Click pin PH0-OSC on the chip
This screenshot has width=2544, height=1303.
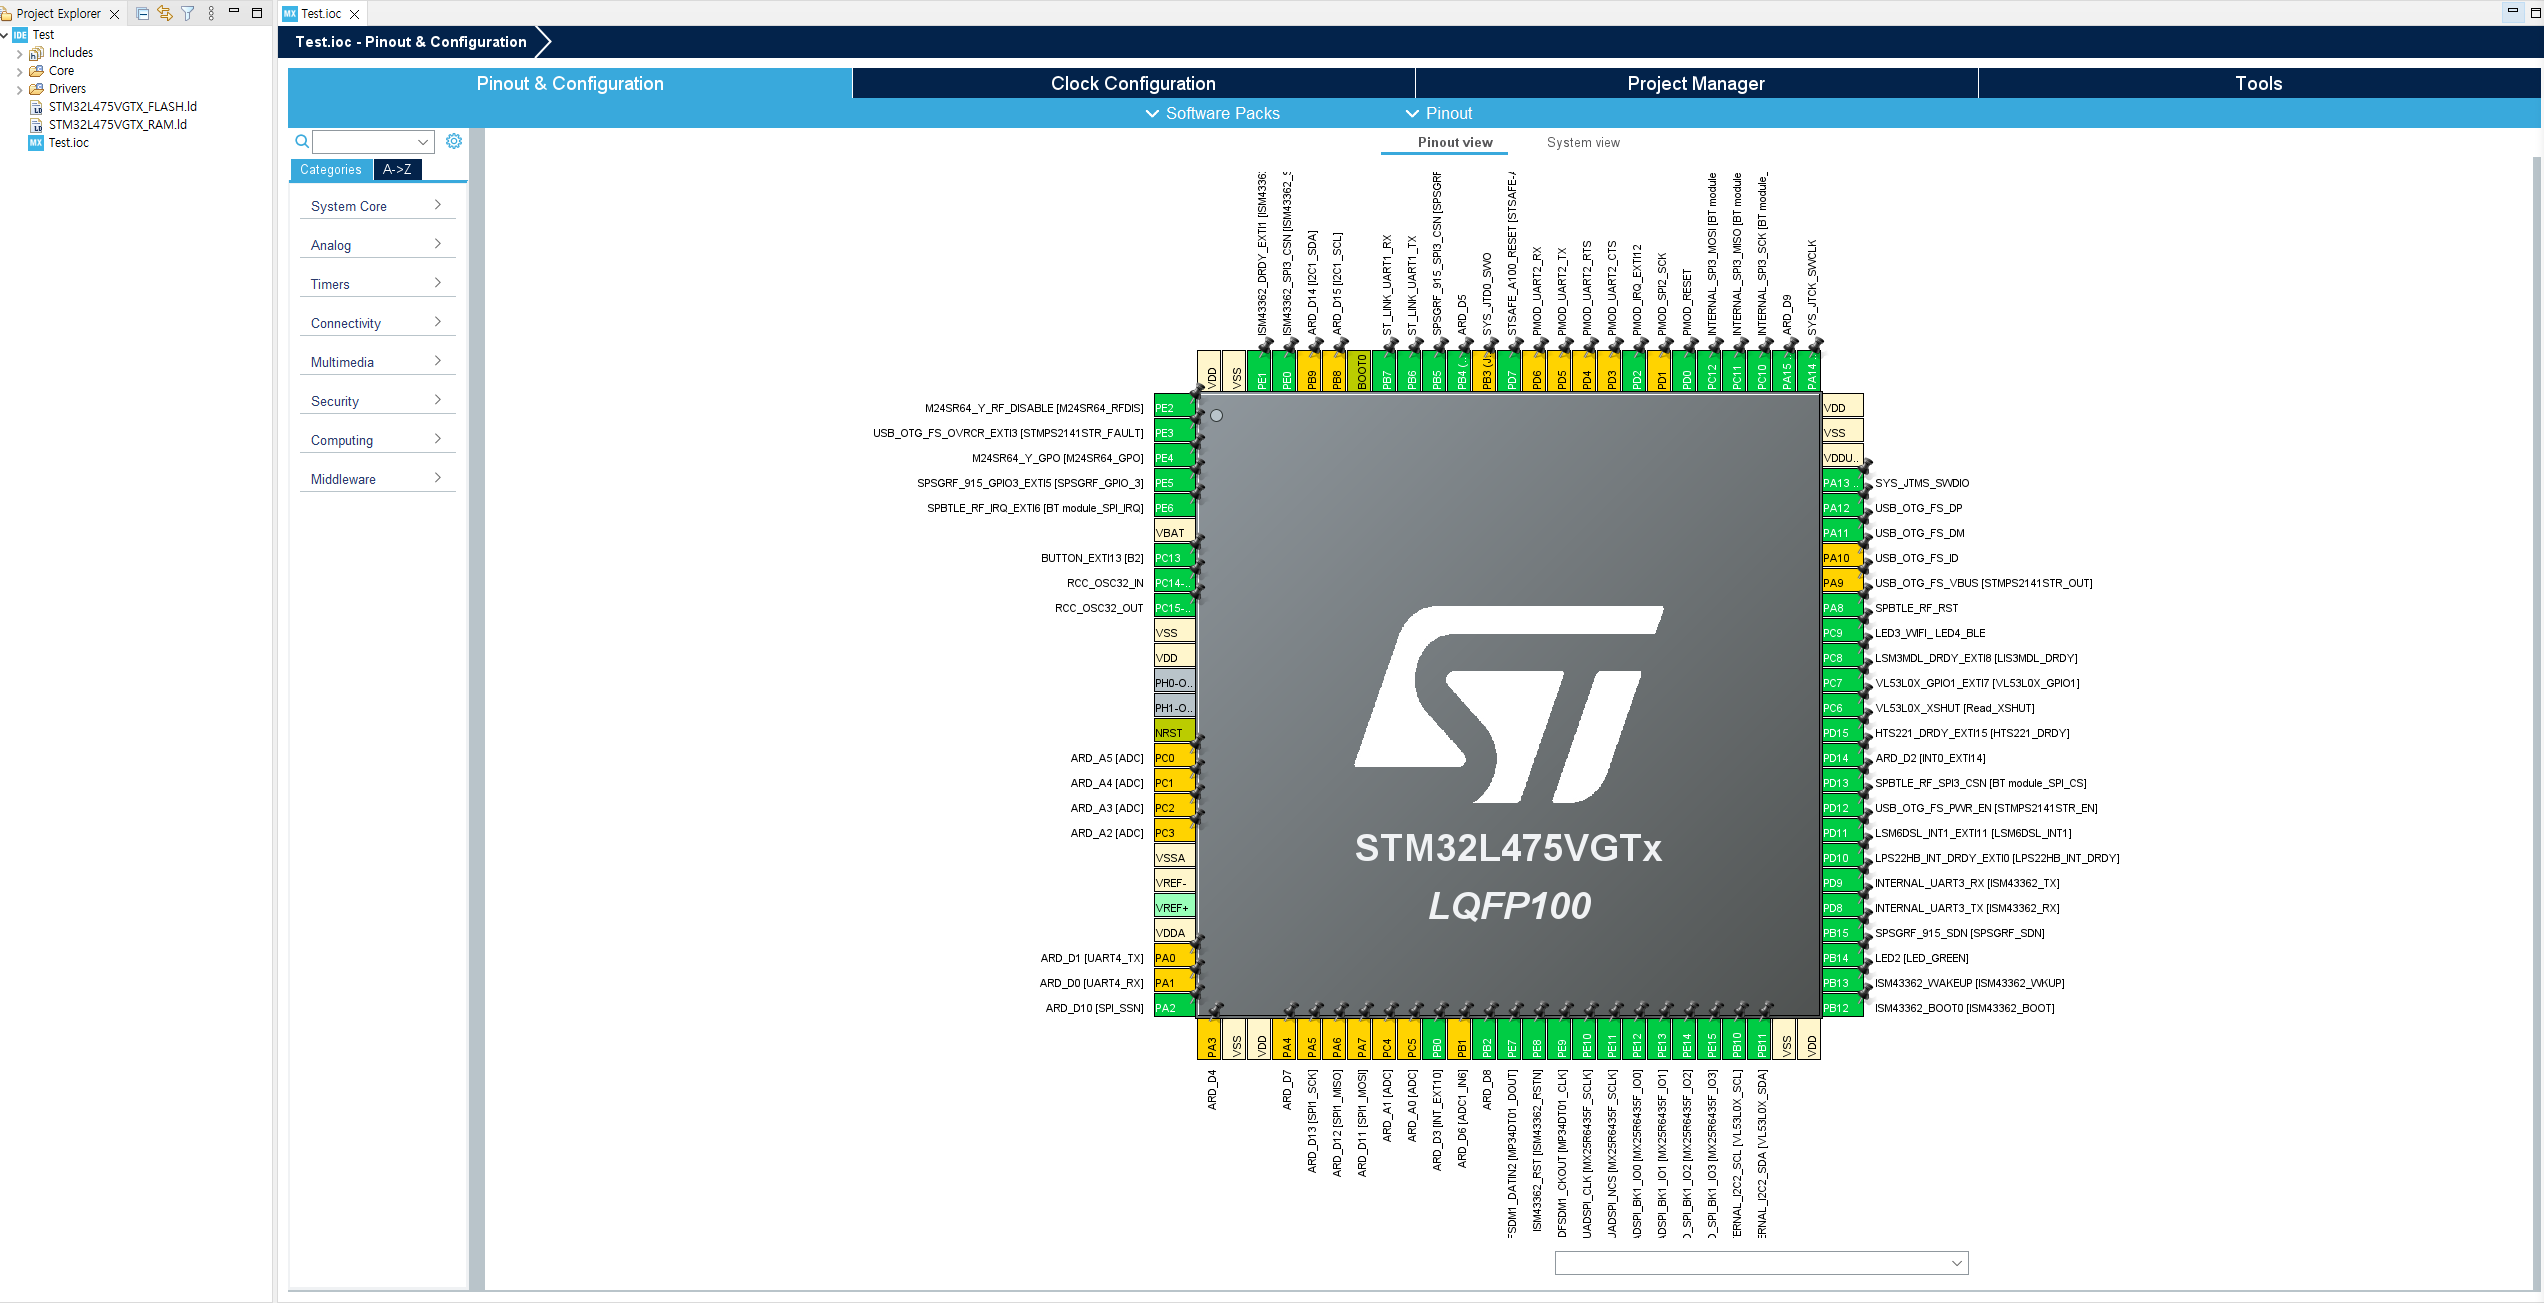point(1174,683)
